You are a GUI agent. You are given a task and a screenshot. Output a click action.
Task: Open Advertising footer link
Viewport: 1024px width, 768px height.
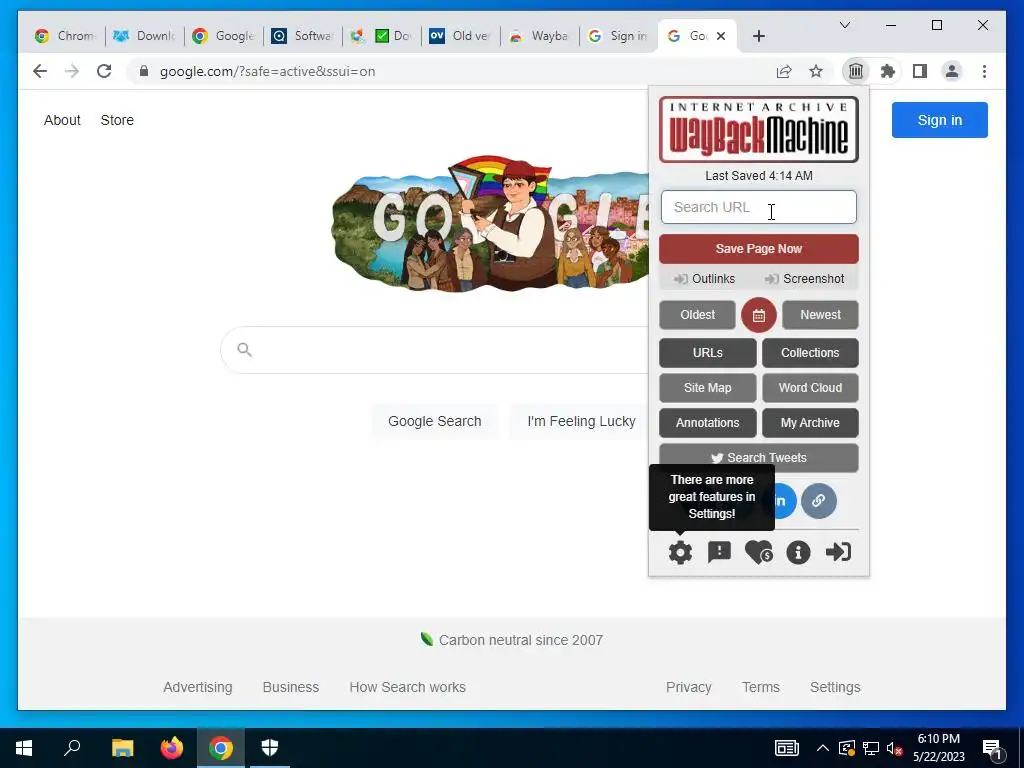(x=198, y=687)
